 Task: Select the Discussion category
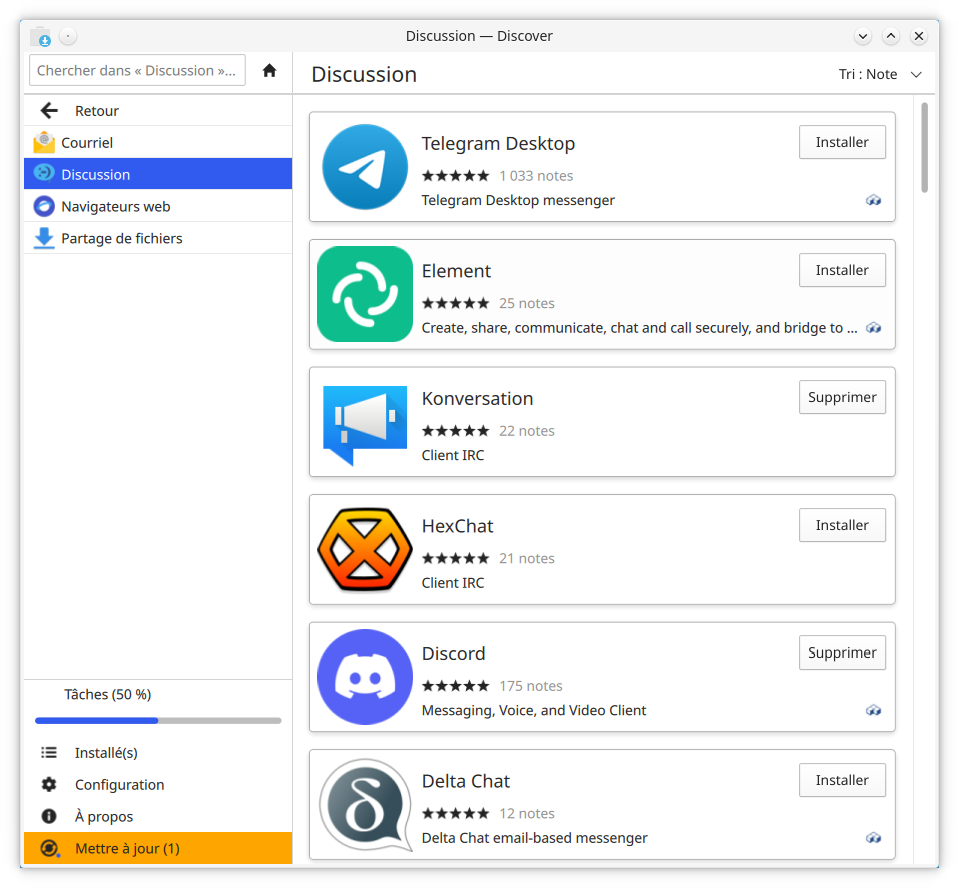coord(158,174)
